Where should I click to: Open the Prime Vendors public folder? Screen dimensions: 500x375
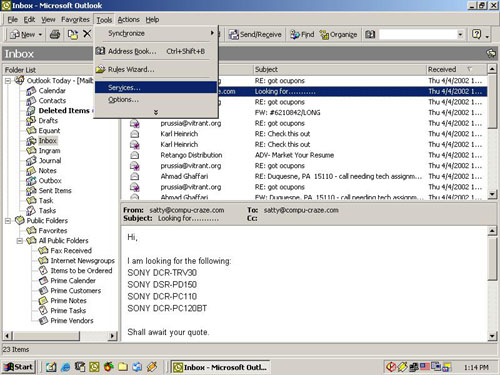[x=72, y=321]
